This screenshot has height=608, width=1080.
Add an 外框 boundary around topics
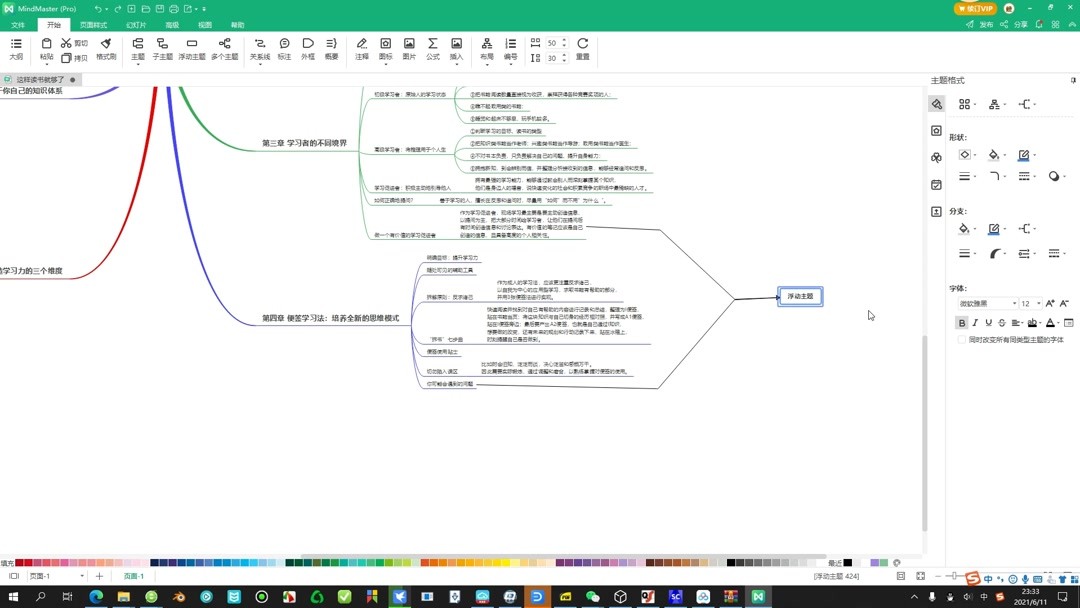click(306, 50)
